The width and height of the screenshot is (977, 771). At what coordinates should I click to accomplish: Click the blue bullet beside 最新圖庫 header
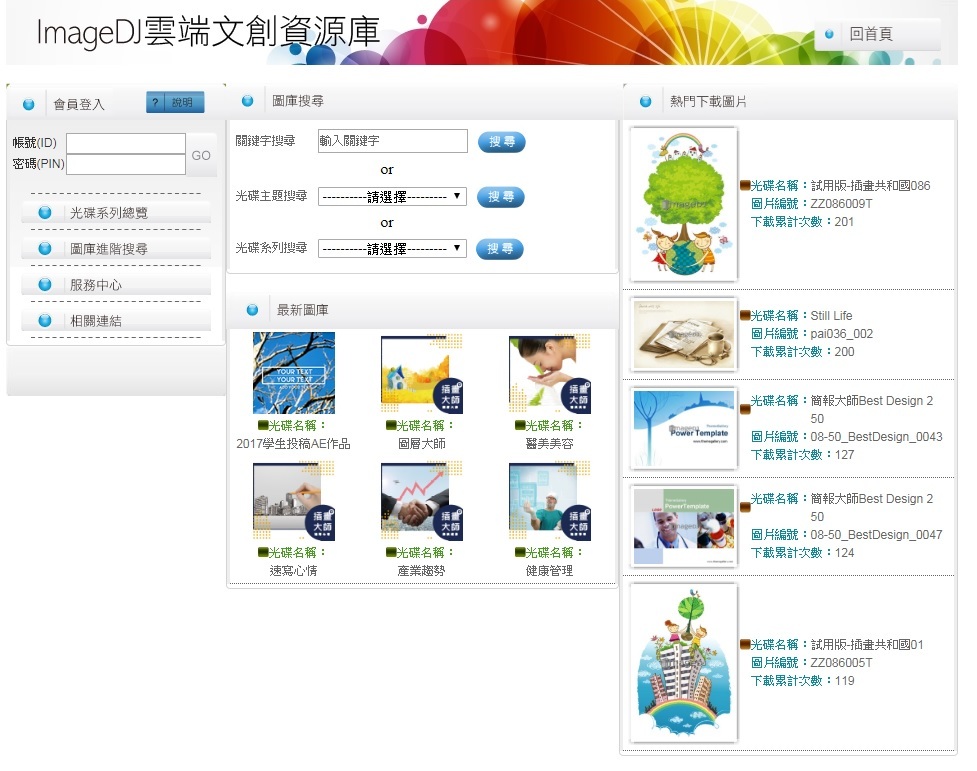252,310
